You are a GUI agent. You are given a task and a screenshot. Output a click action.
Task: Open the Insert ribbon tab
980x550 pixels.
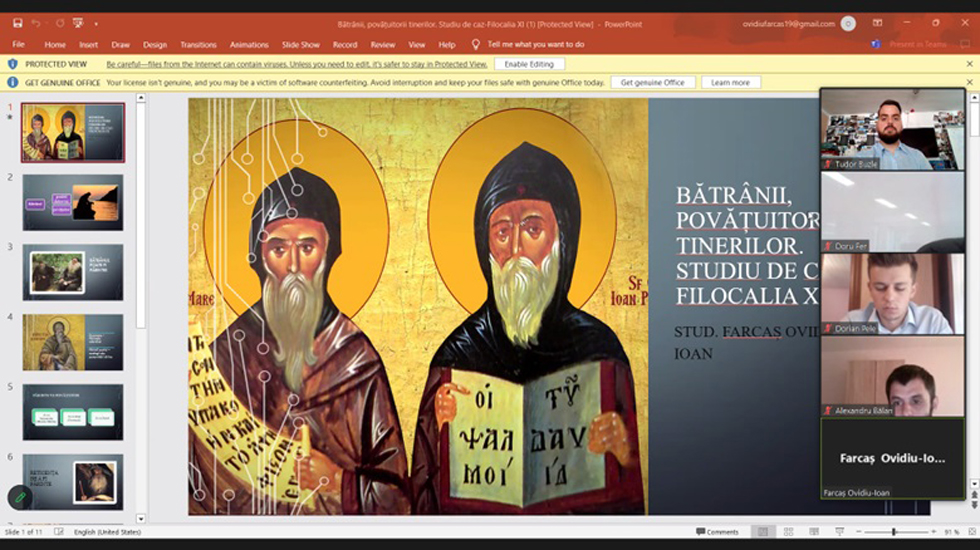(x=88, y=44)
